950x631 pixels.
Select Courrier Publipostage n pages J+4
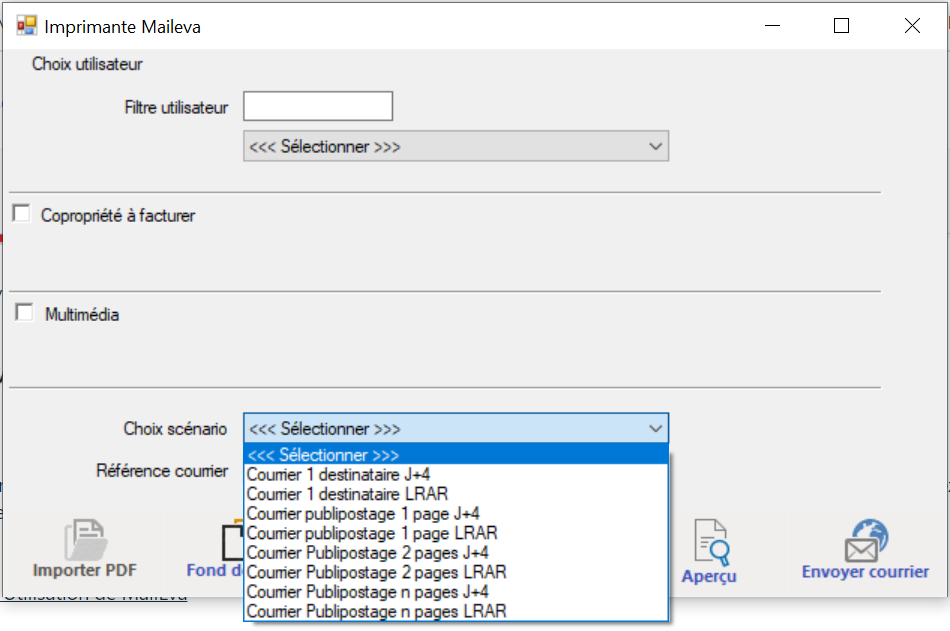coord(456,591)
